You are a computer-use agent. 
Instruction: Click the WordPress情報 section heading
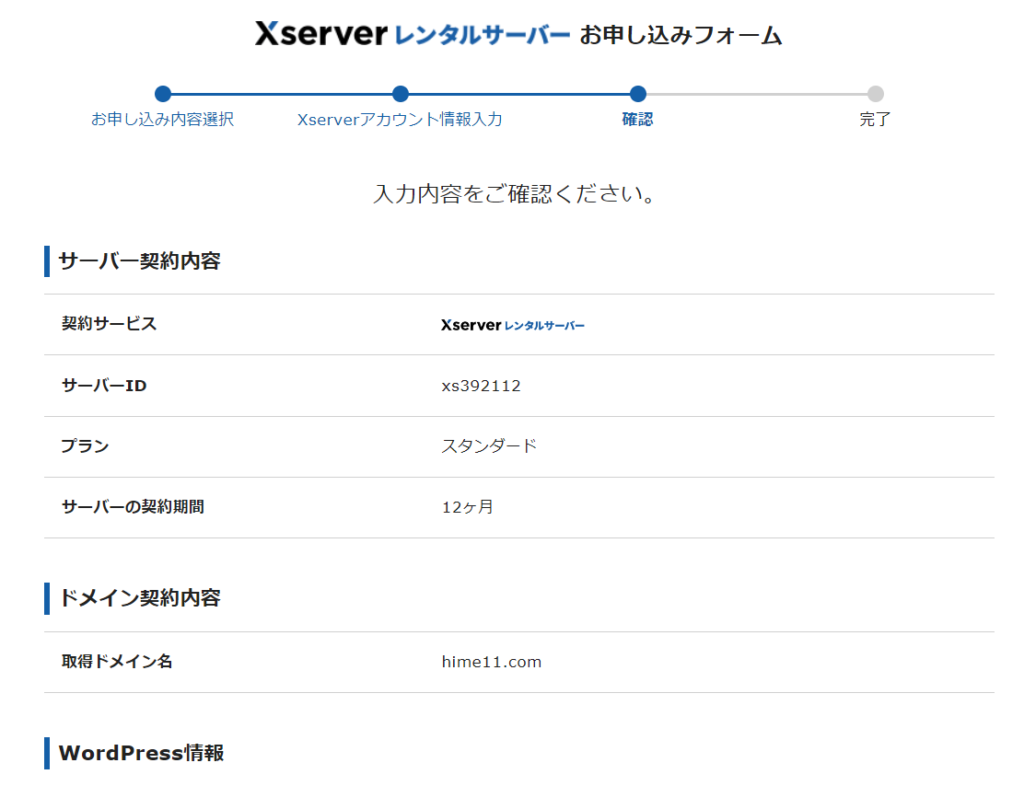click(141, 753)
